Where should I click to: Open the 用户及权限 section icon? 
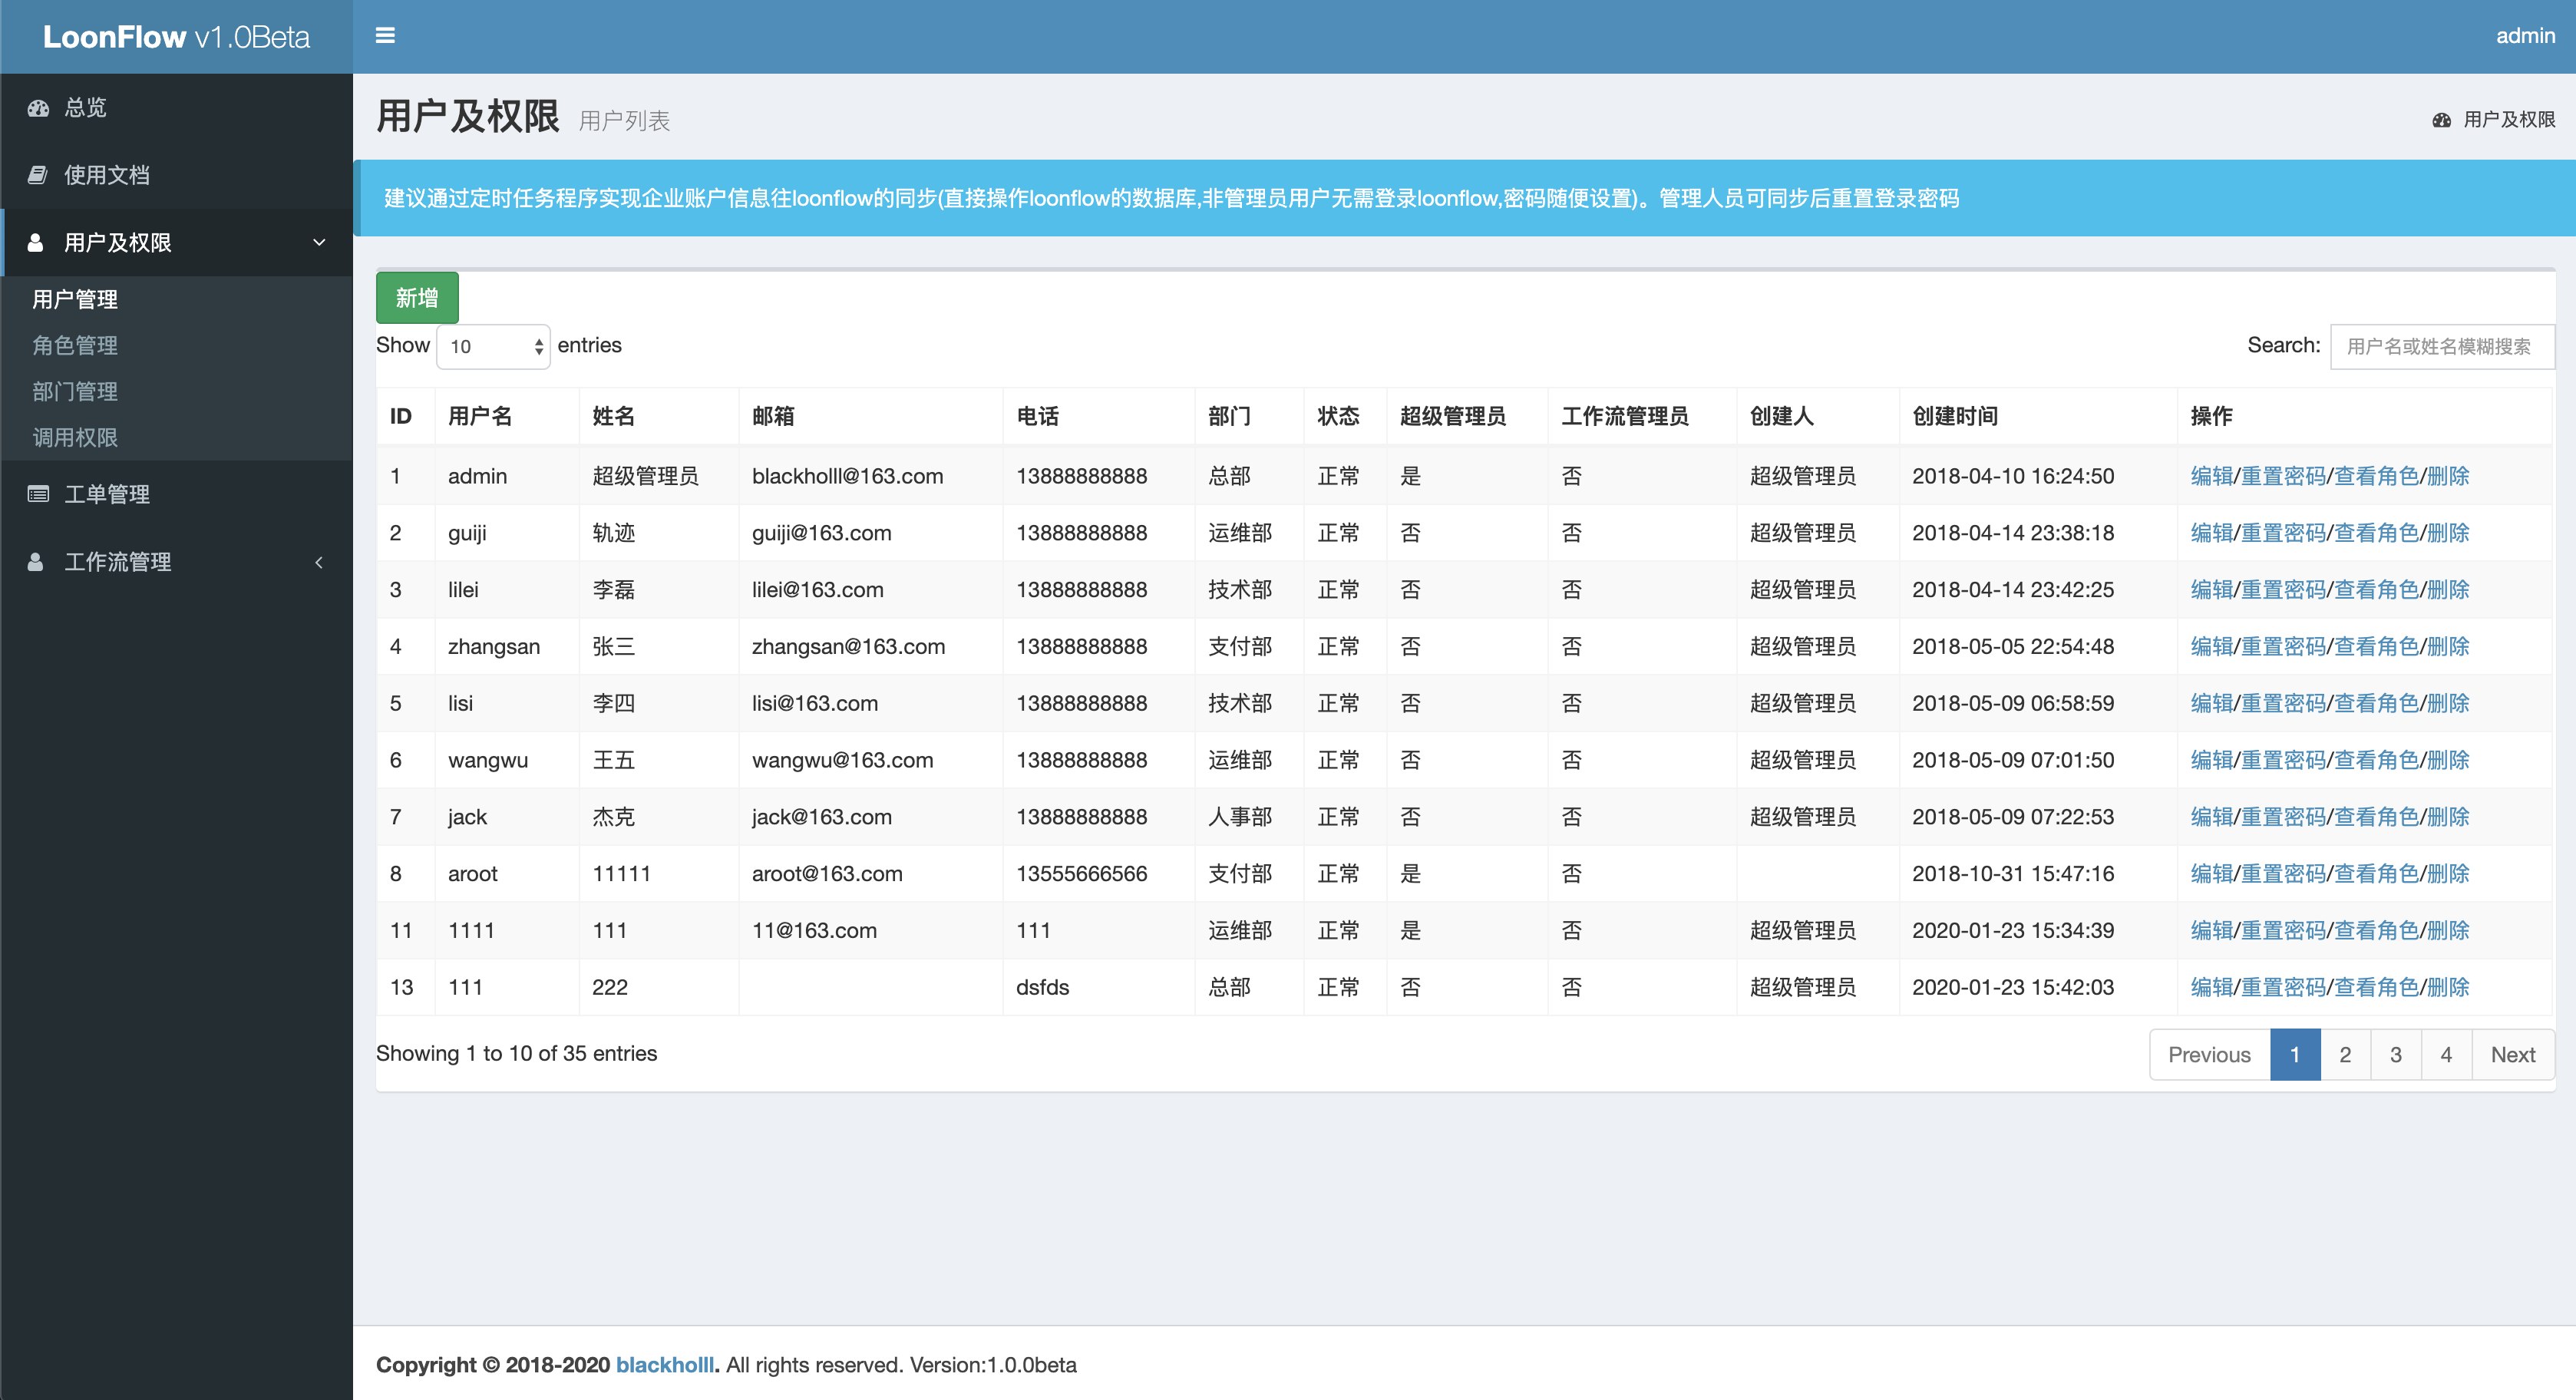click(38, 241)
